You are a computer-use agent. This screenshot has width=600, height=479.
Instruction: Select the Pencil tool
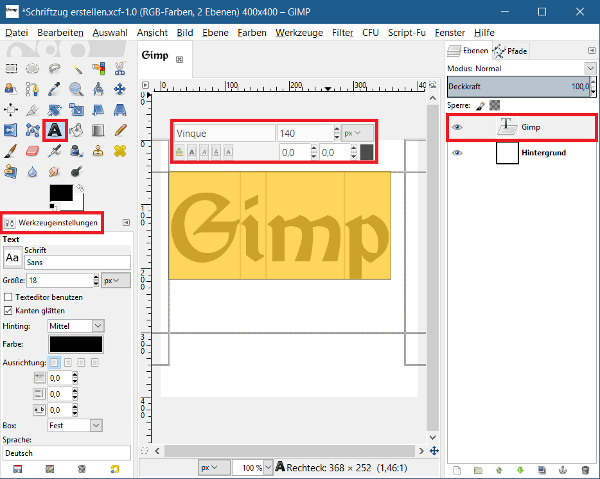(x=120, y=130)
